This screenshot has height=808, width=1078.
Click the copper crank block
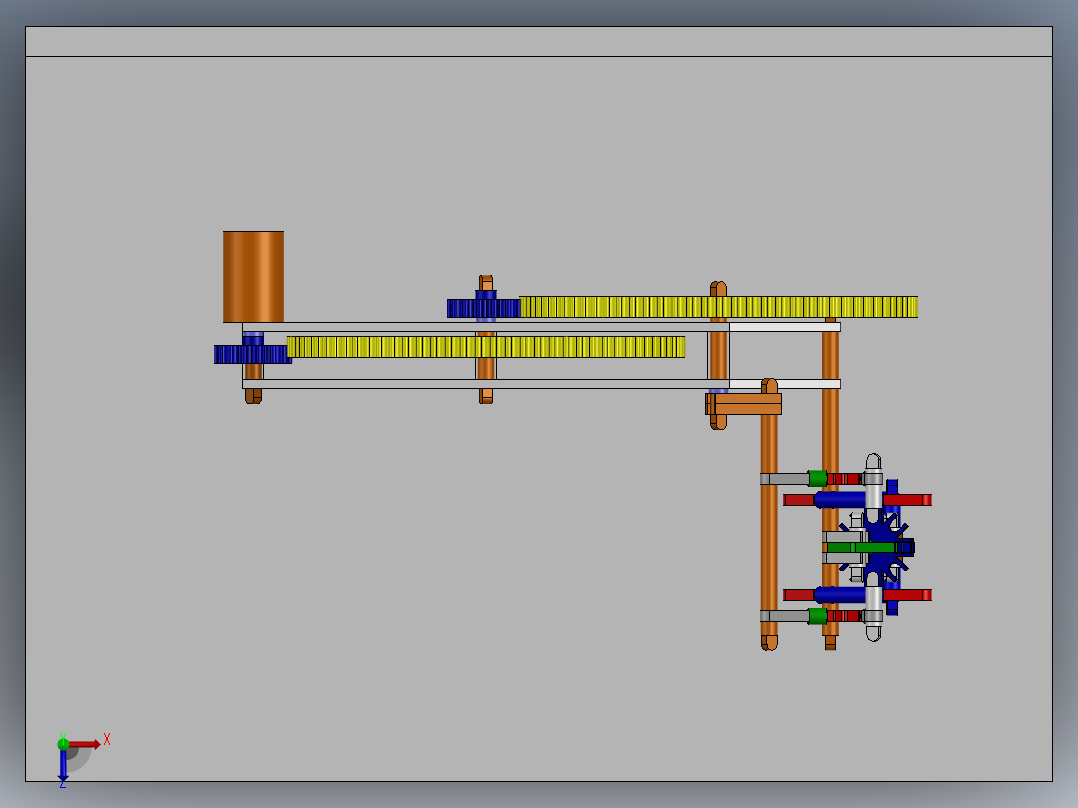tap(744, 404)
